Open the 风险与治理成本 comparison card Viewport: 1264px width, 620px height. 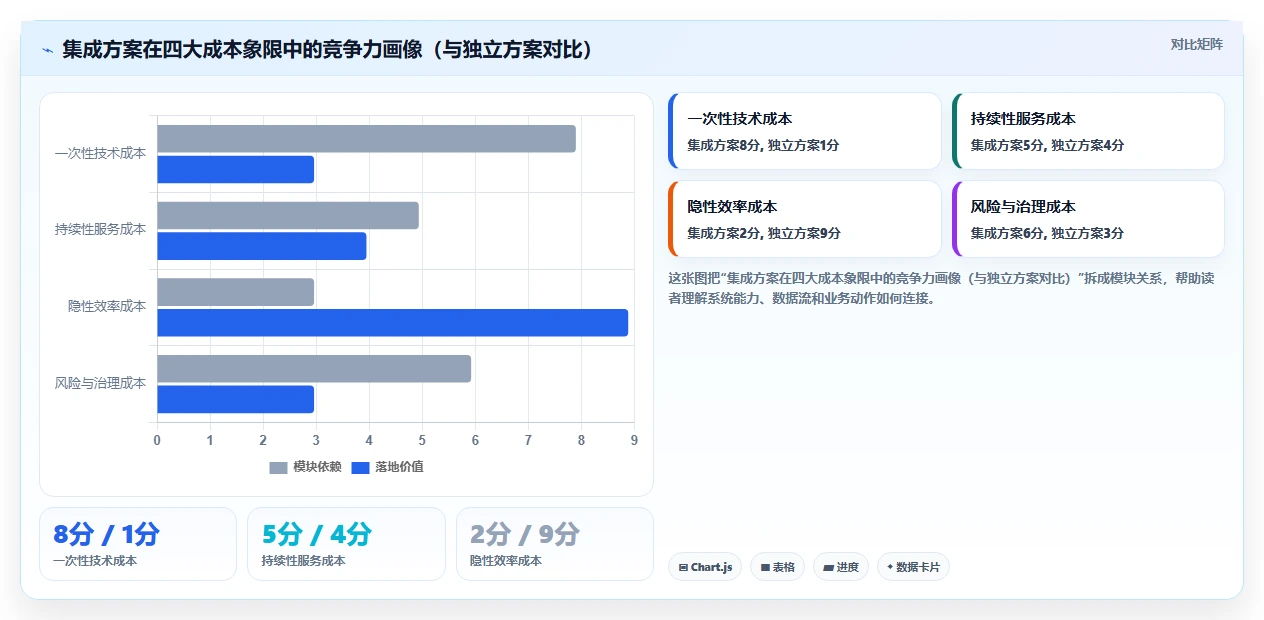coord(1088,219)
